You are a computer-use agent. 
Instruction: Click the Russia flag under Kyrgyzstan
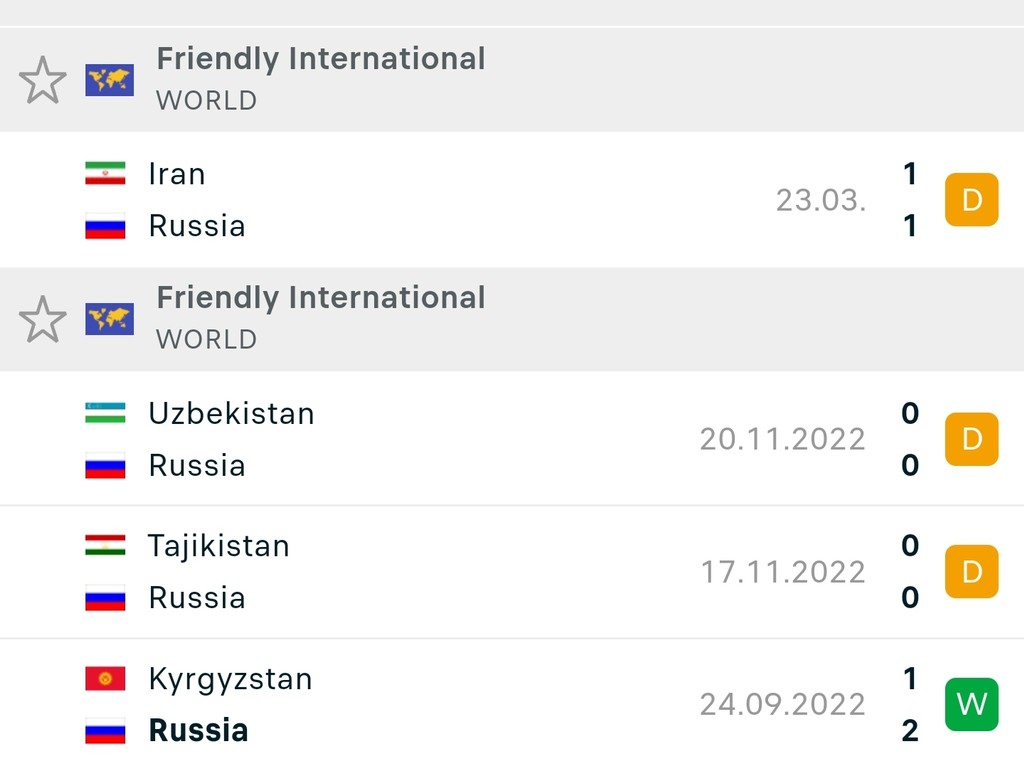(105, 731)
